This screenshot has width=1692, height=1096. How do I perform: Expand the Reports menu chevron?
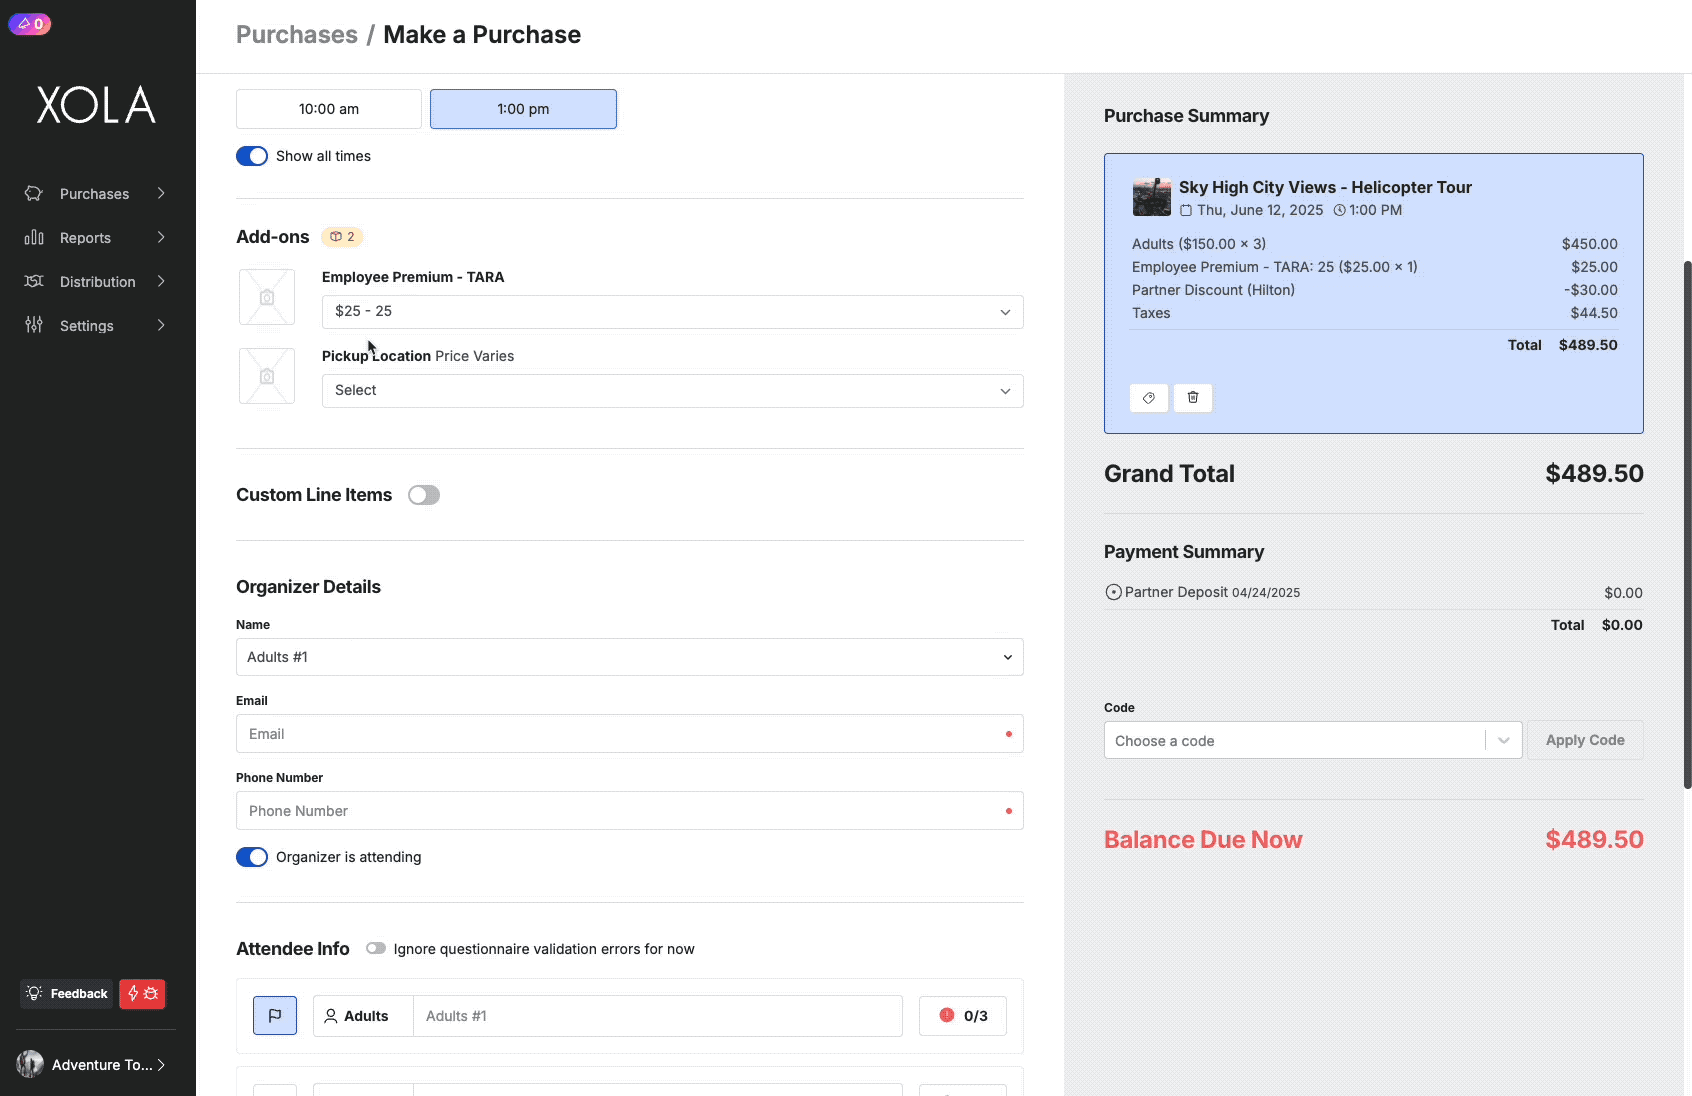point(161,237)
